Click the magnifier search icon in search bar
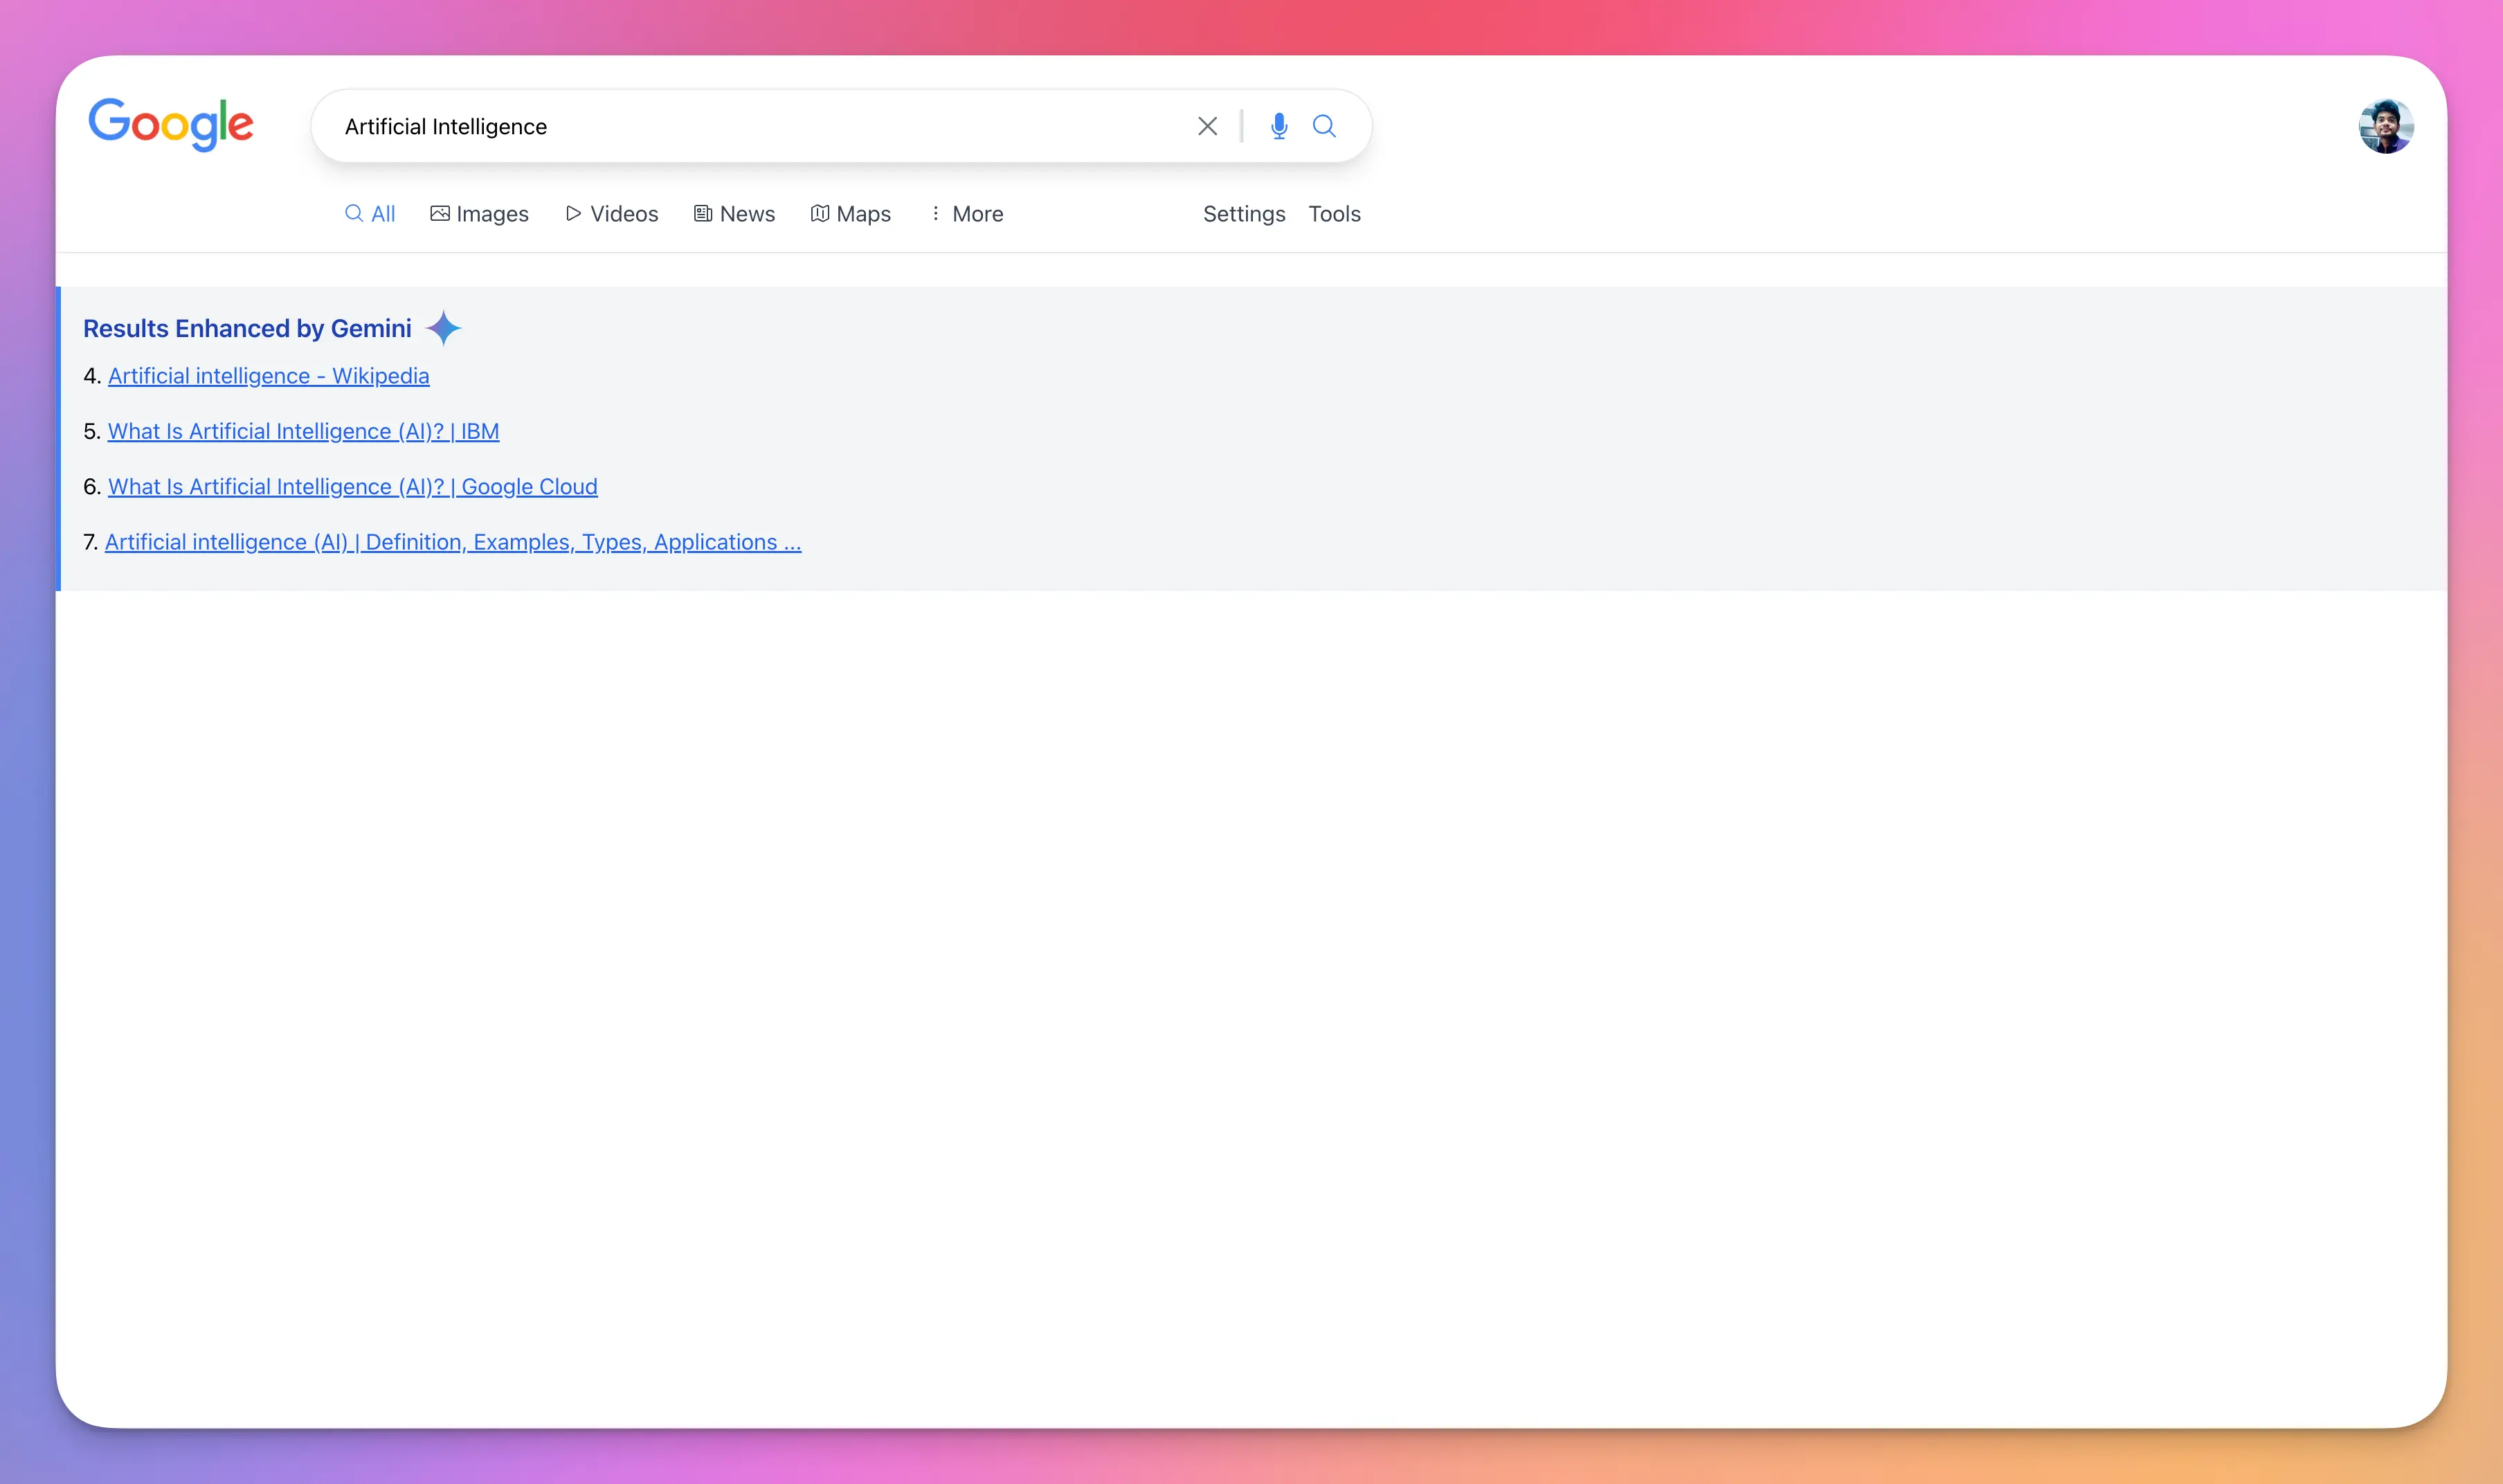Viewport: 2503px width, 1484px height. pyautogui.click(x=1324, y=126)
